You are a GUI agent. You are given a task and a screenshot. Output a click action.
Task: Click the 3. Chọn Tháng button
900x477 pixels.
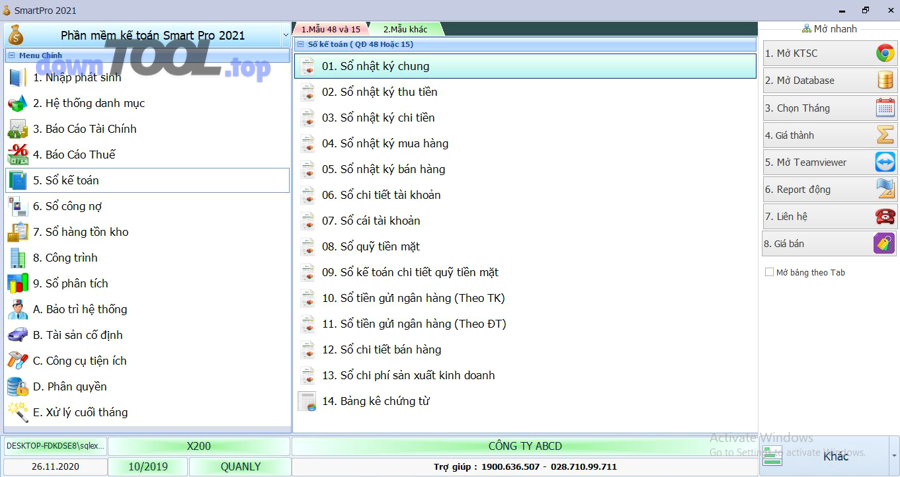pos(829,108)
